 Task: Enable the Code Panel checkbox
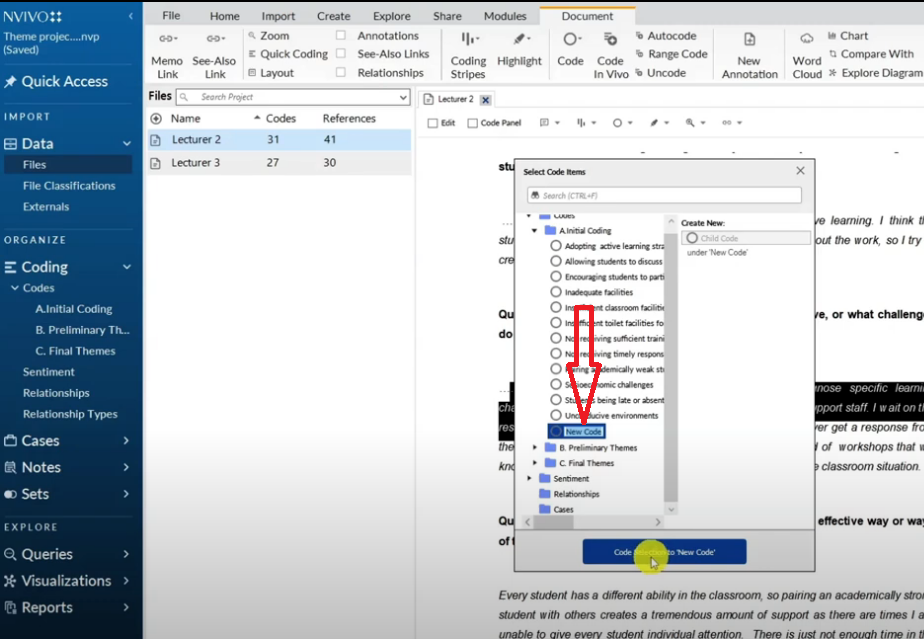tap(473, 123)
